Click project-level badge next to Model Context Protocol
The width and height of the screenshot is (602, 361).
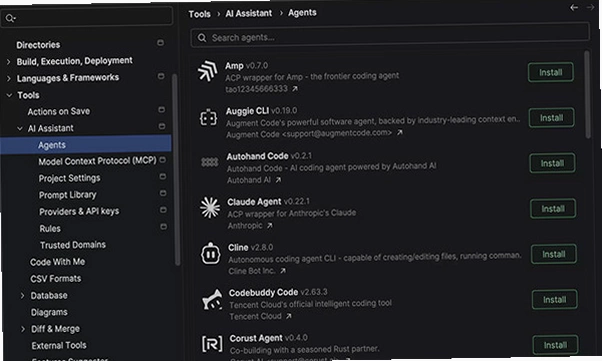(x=162, y=159)
